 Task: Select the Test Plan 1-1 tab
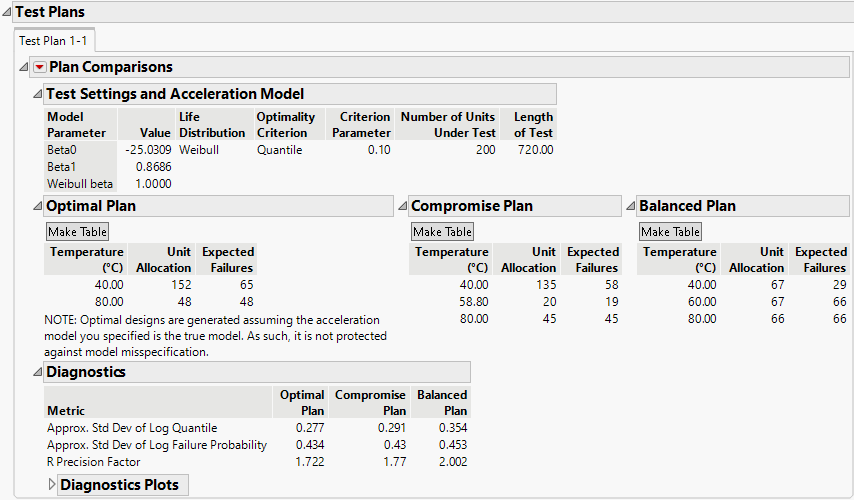(x=56, y=40)
